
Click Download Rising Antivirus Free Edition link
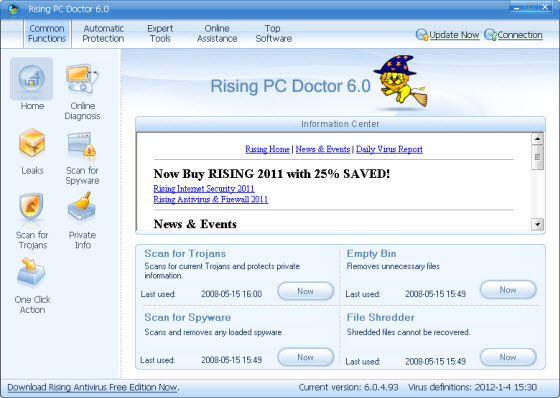tap(93, 387)
